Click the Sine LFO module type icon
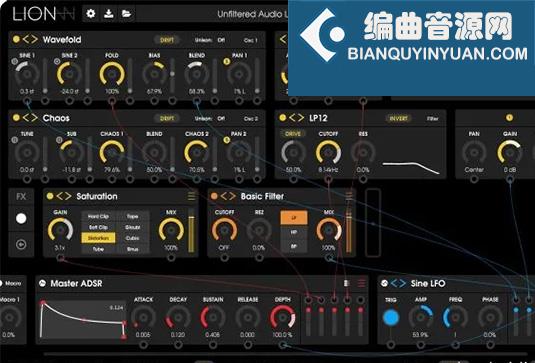Screen dimensions: 535x363 [384, 283]
